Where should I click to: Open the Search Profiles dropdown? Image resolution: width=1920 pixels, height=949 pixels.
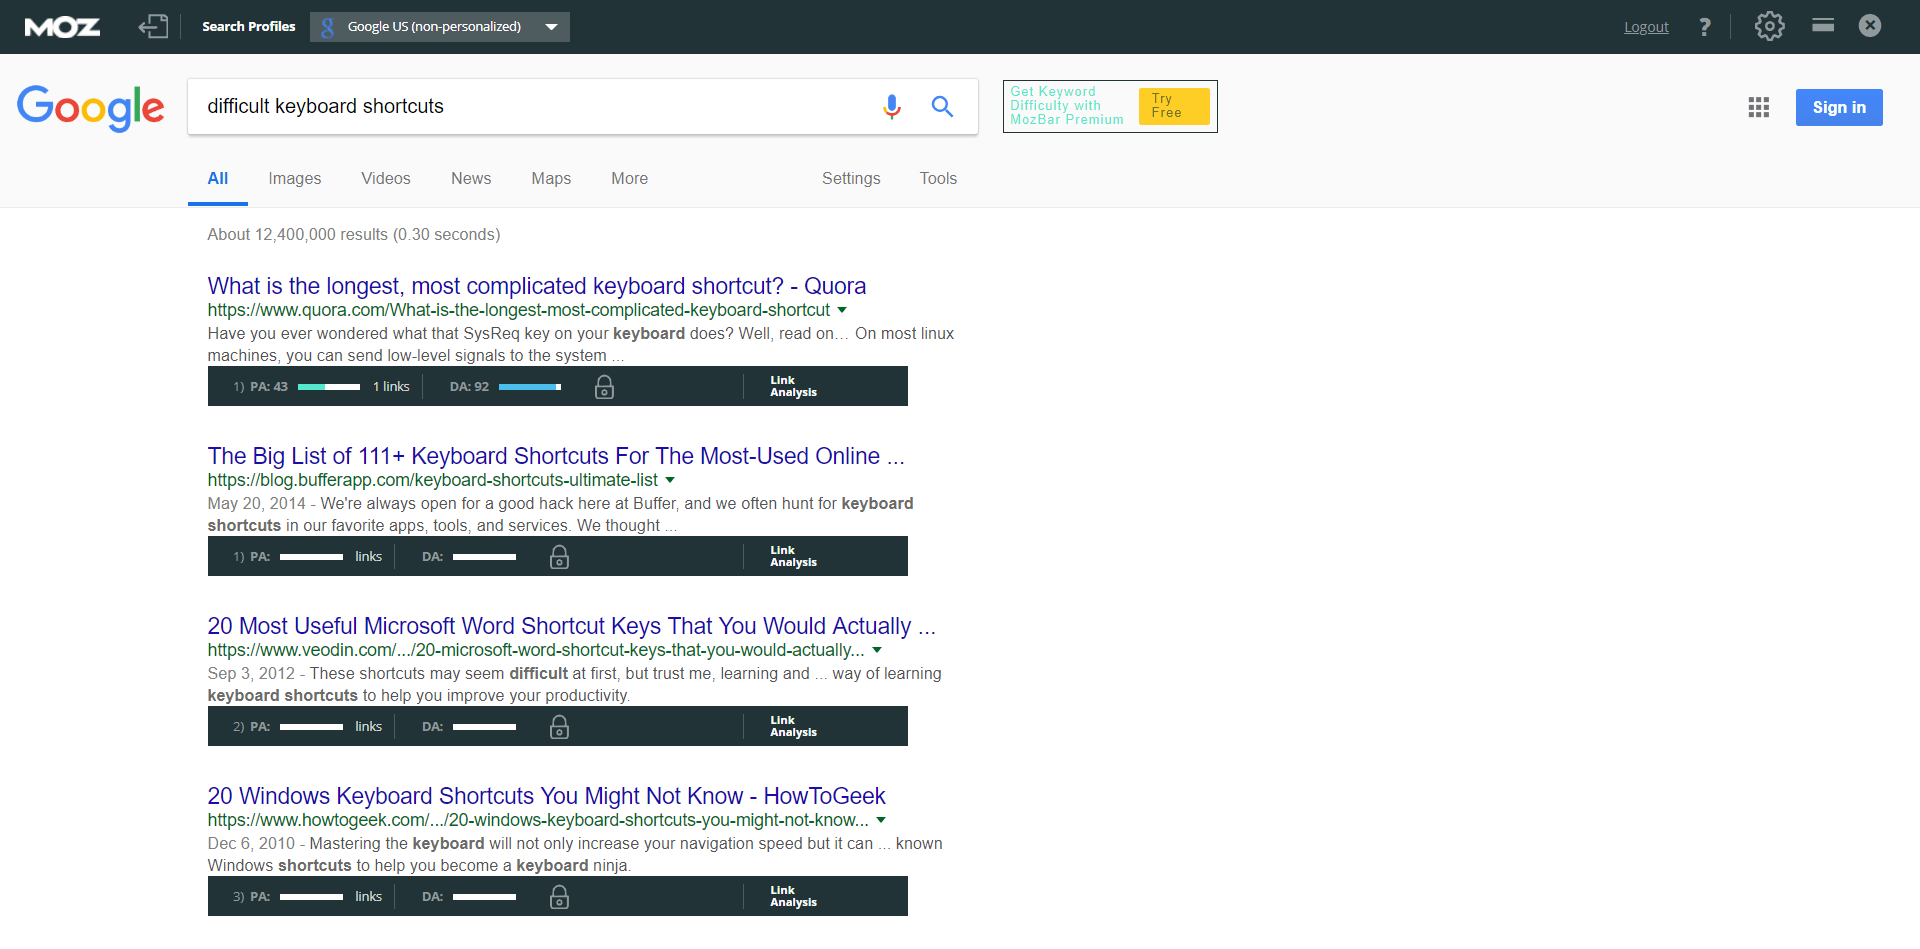pos(440,27)
